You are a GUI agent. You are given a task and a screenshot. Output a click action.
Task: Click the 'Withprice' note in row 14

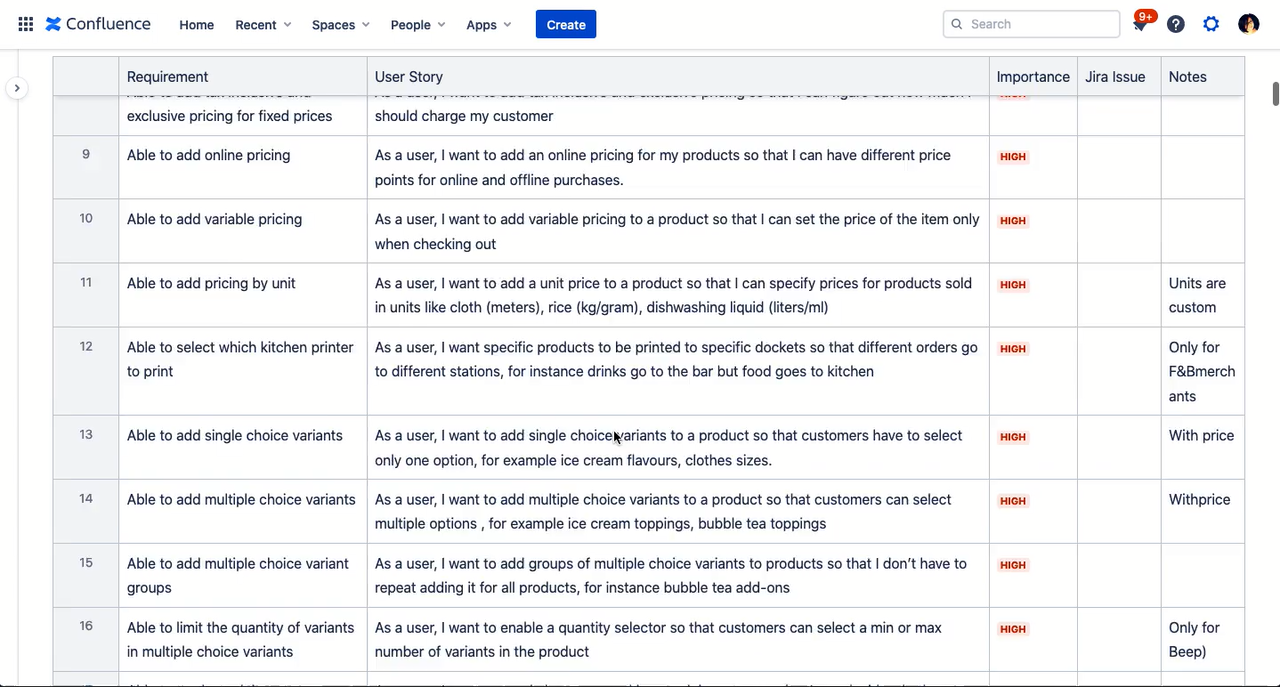pos(1199,499)
